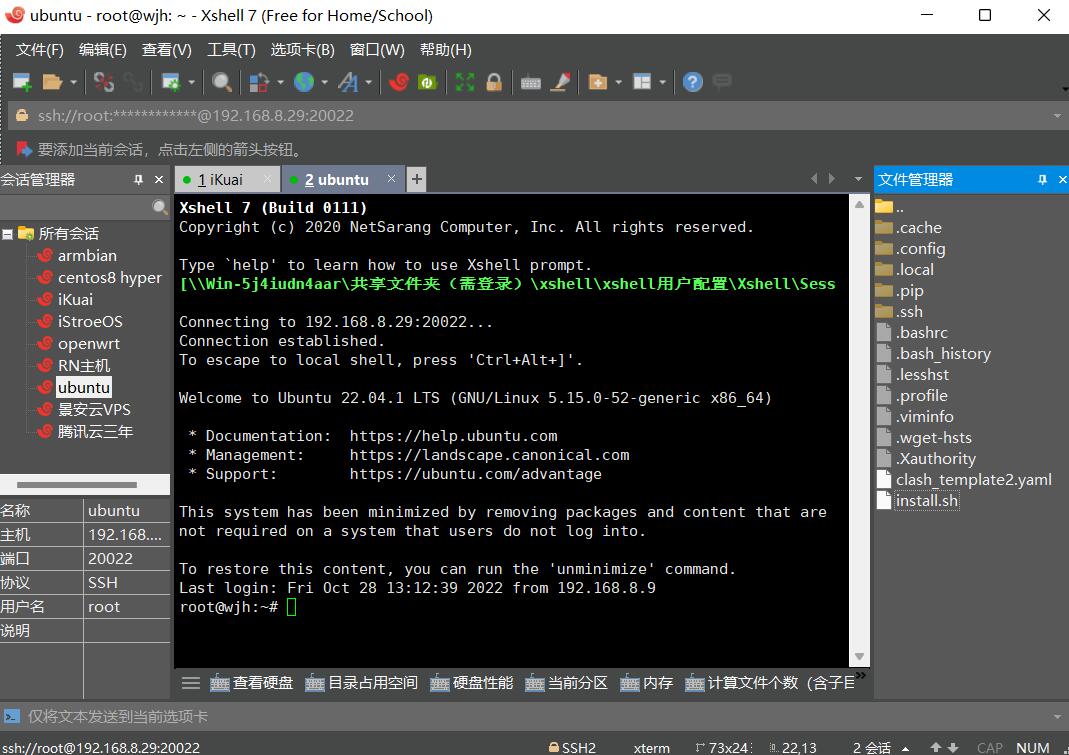Click the magnifier Find icon in toolbar
This screenshot has height=755, width=1069.
point(222,82)
